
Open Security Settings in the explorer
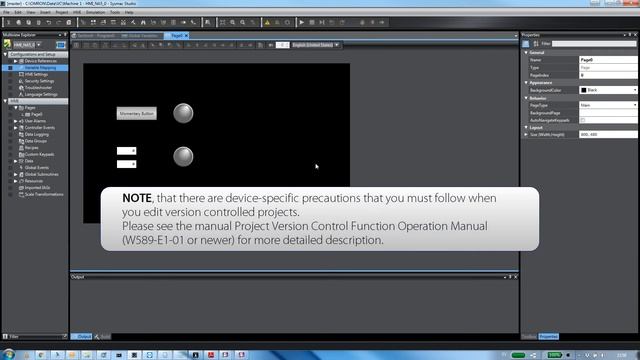[39, 81]
